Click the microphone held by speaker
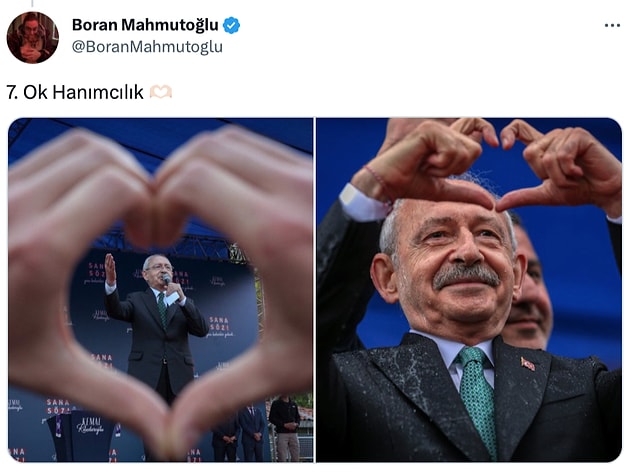 167,280
